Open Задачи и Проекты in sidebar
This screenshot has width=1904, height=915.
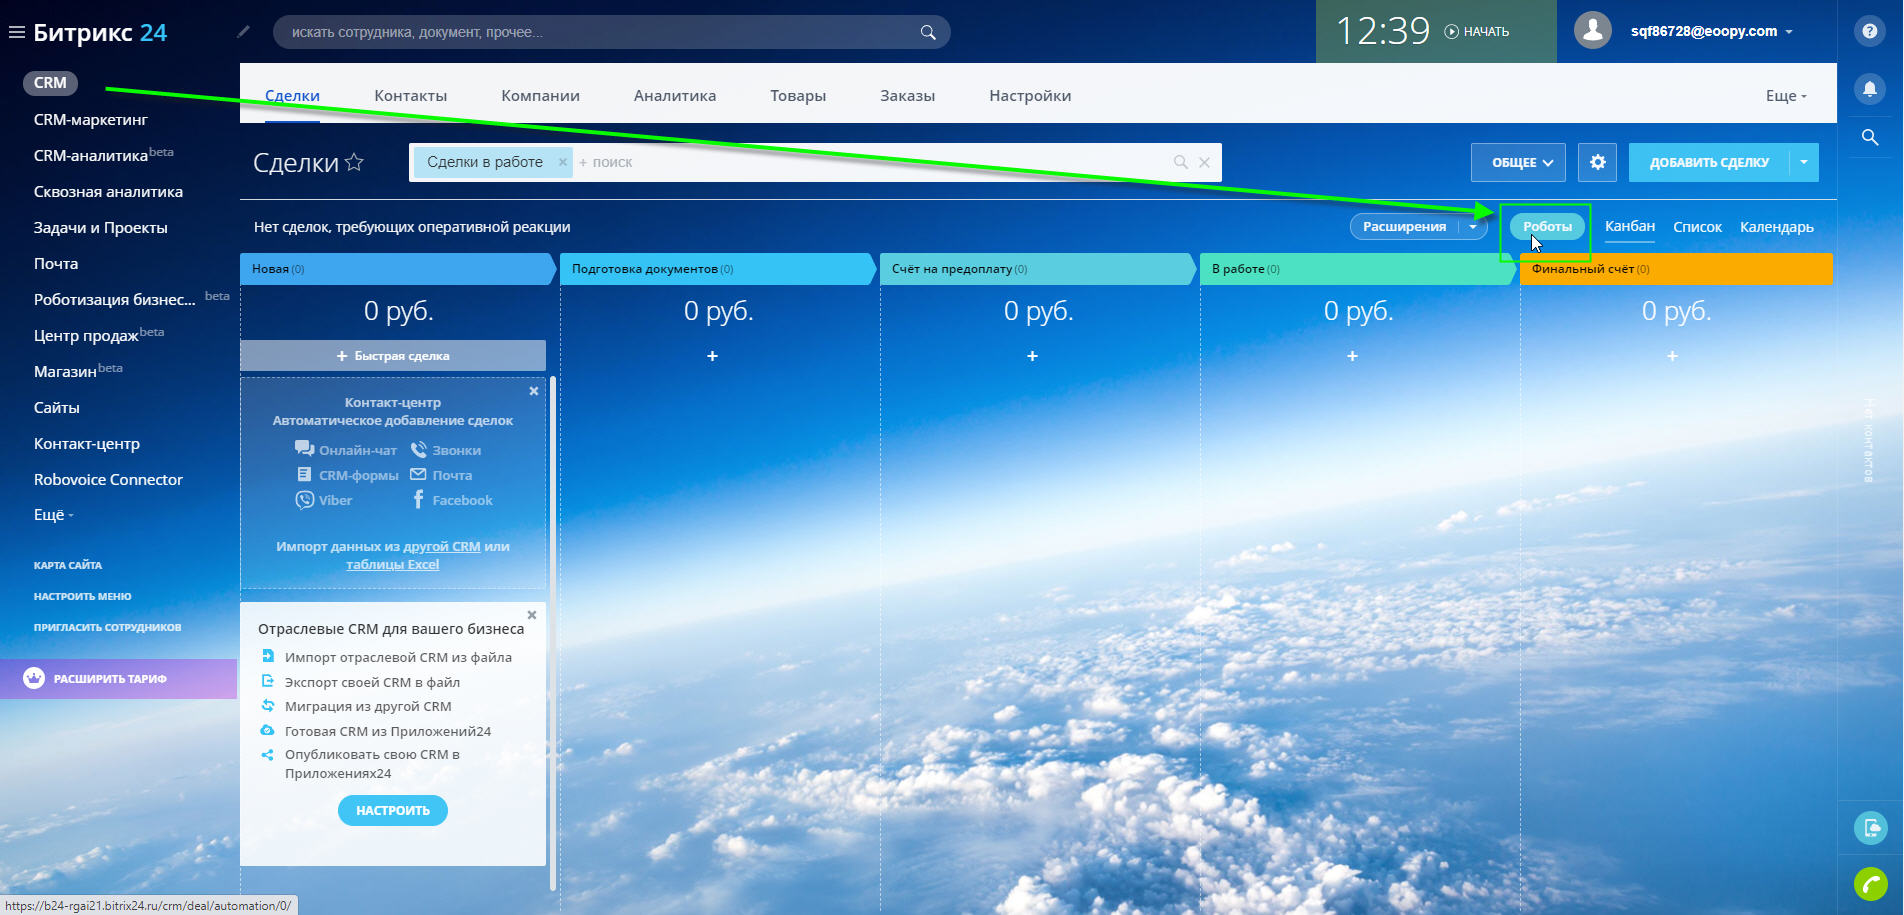101,228
